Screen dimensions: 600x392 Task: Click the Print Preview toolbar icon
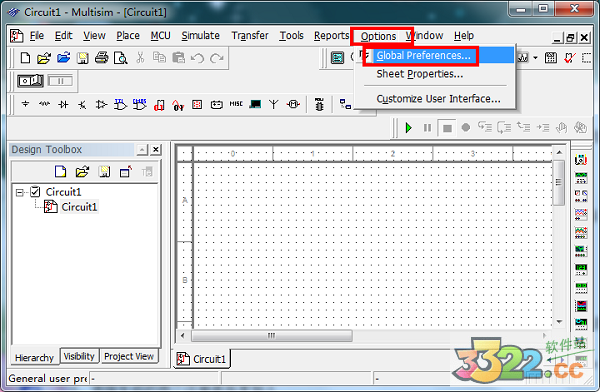(x=121, y=58)
